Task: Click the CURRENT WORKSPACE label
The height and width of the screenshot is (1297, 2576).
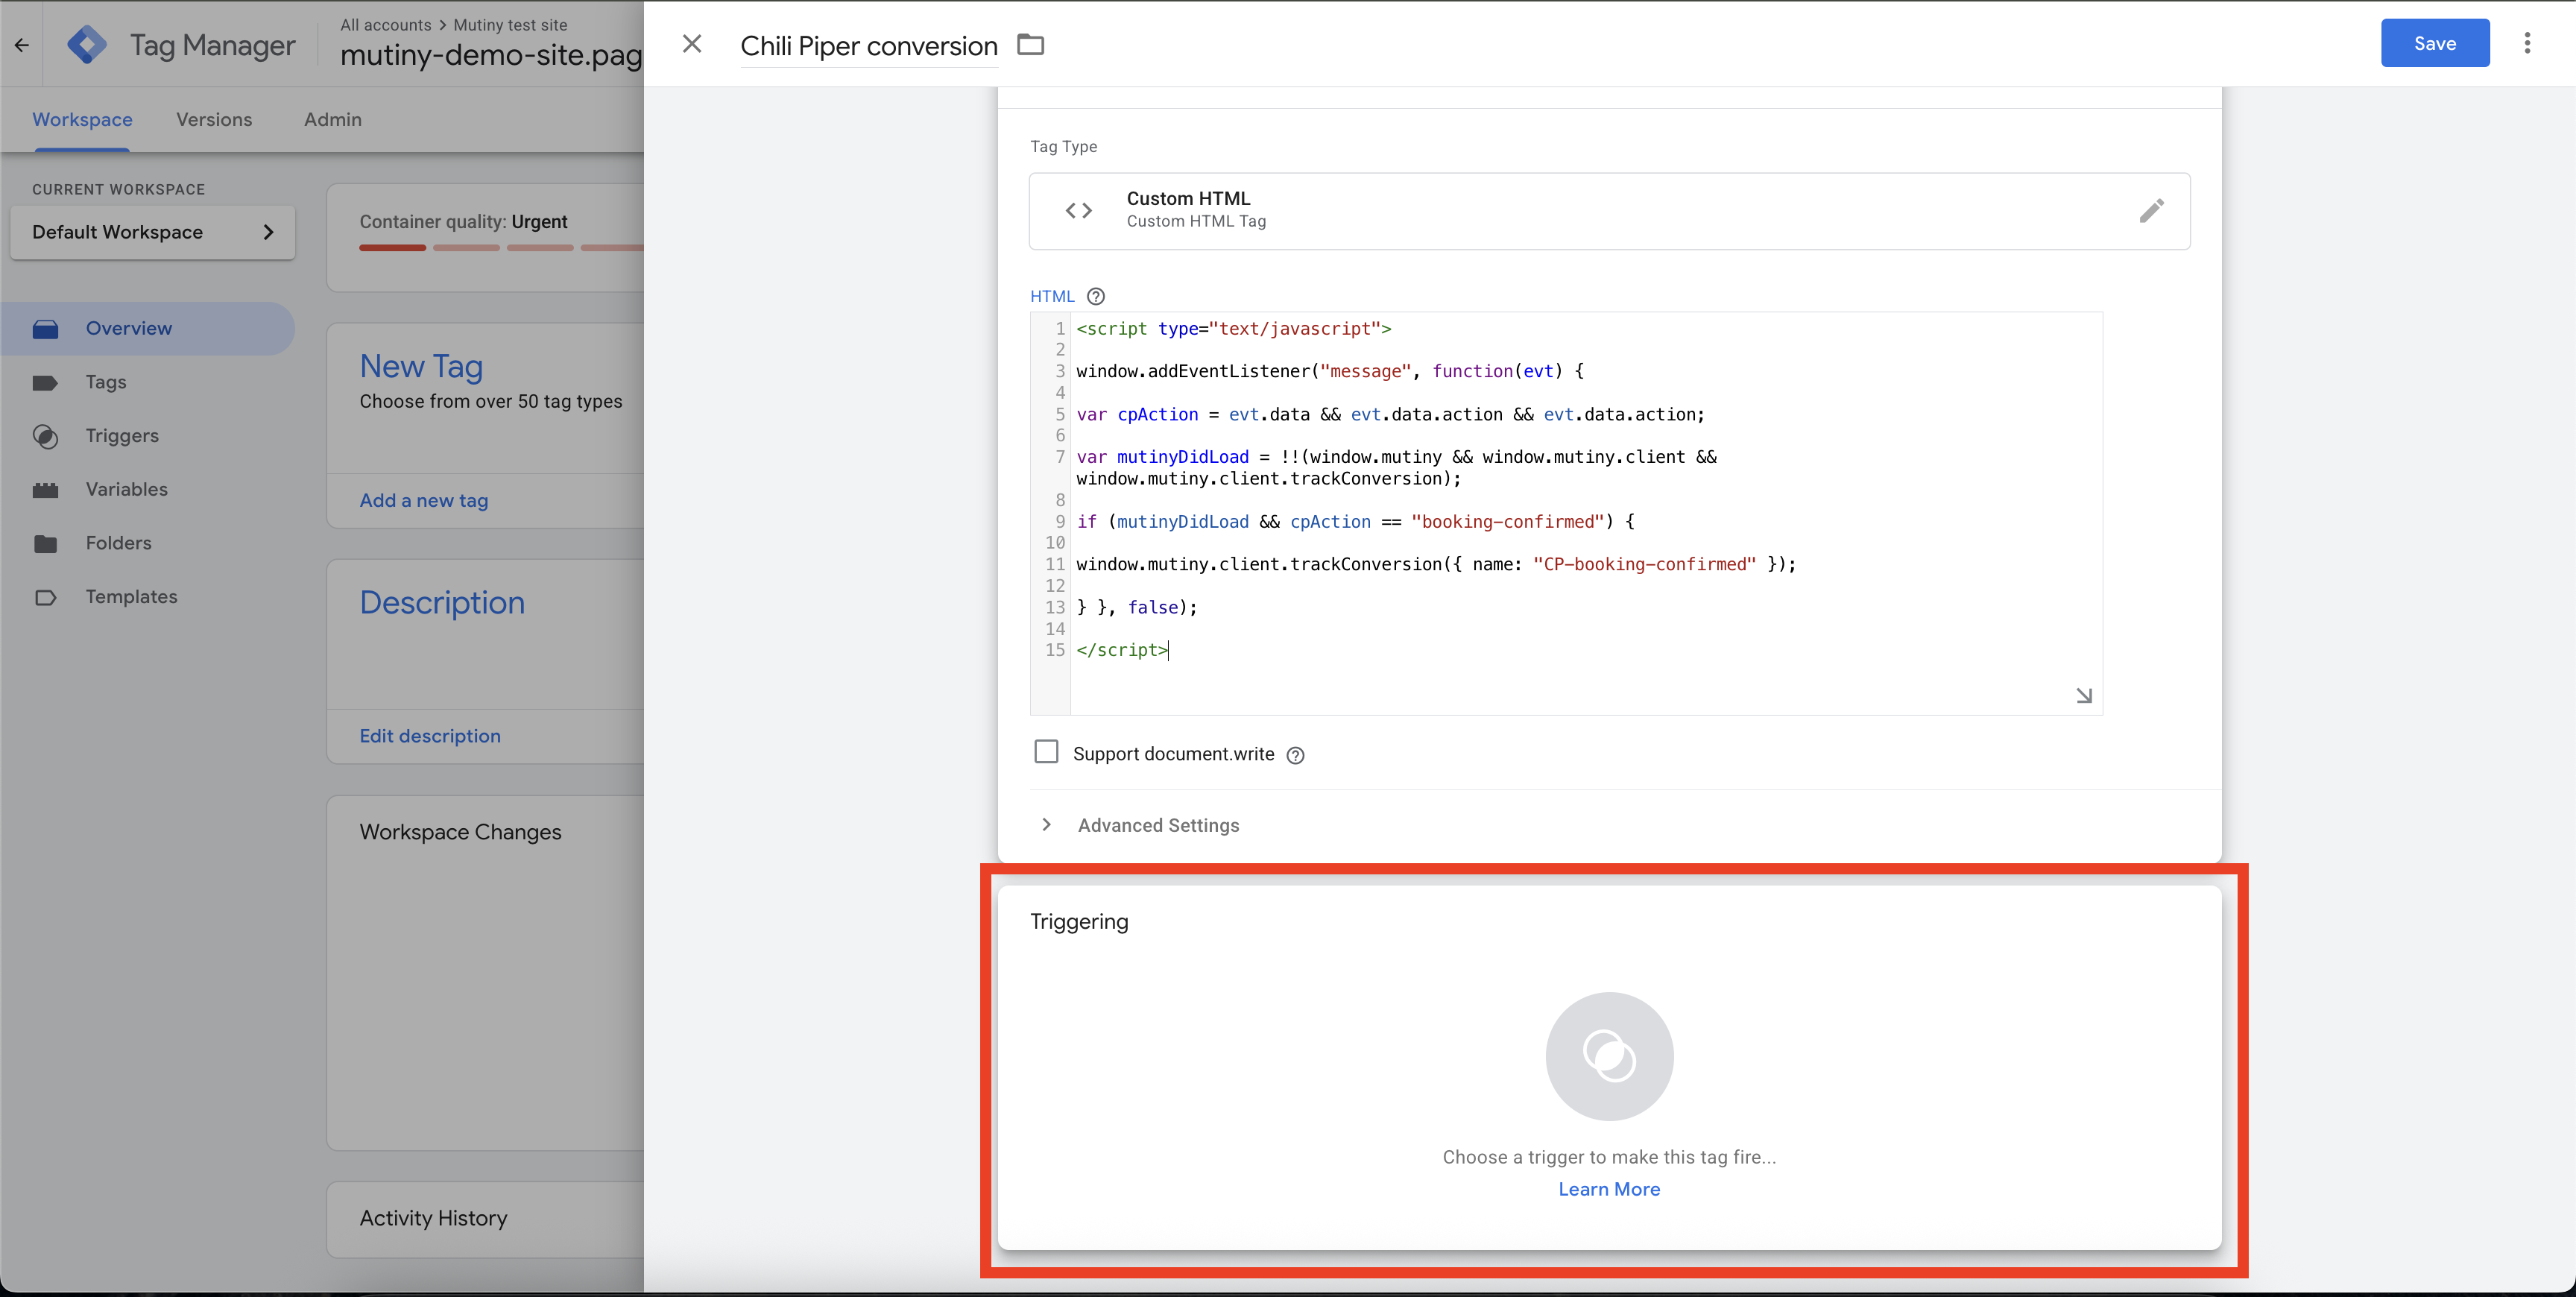Action: click(x=118, y=189)
